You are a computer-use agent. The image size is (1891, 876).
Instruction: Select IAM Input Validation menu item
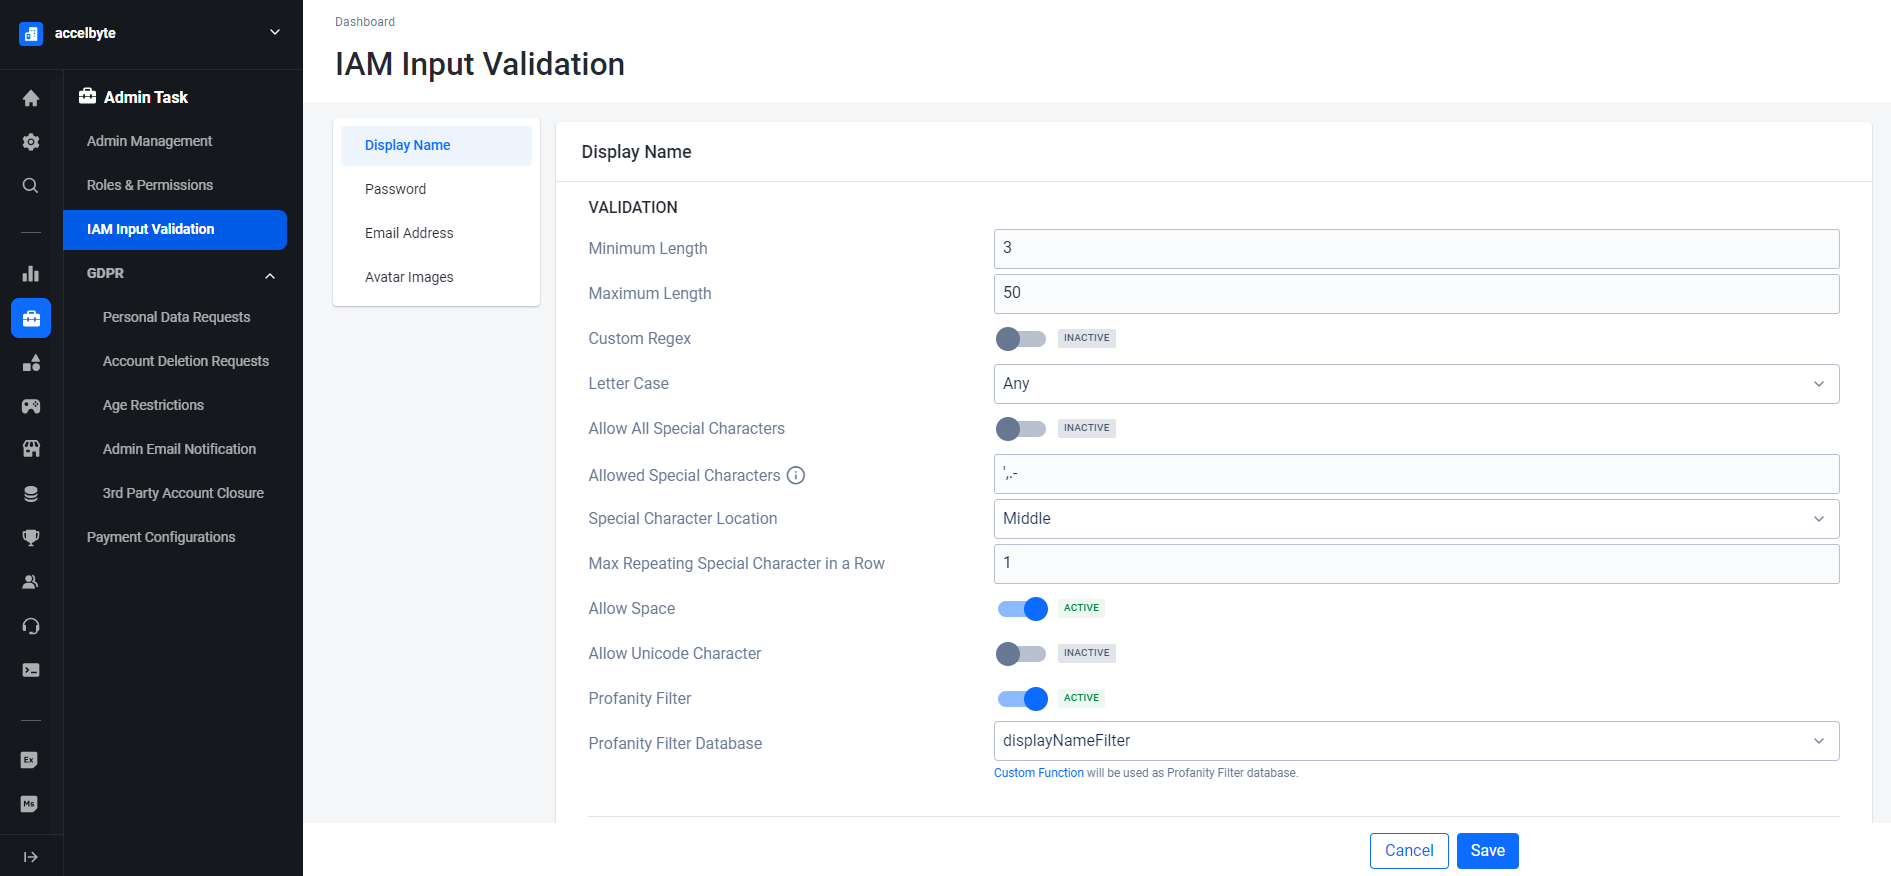point(175,230)
